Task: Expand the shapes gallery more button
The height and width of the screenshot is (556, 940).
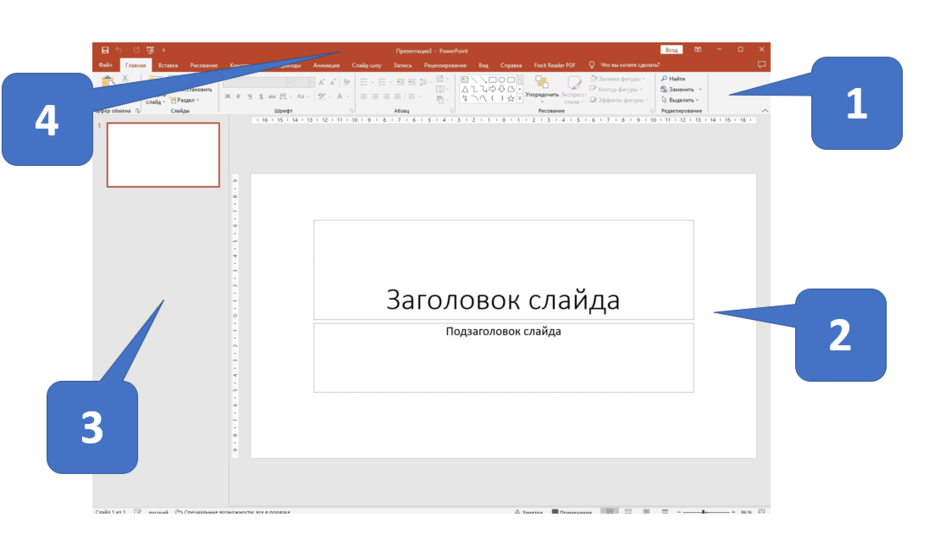Action: [520, 98]
